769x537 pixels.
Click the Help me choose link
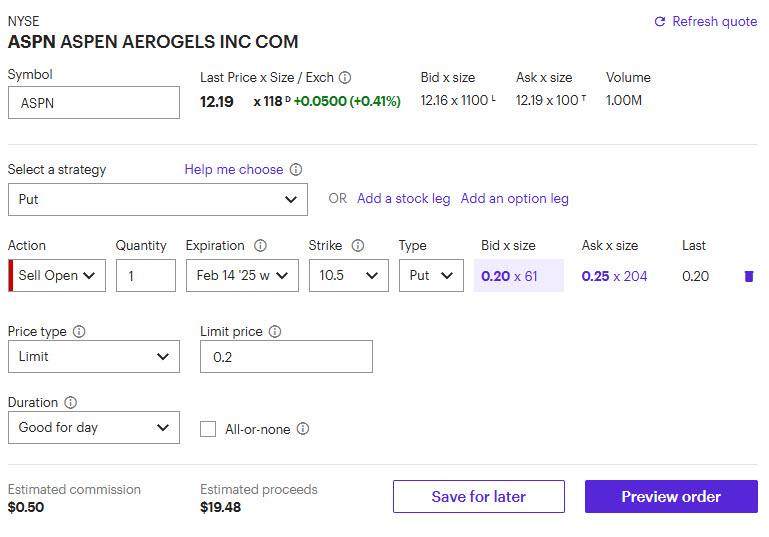tap(234, 170)
